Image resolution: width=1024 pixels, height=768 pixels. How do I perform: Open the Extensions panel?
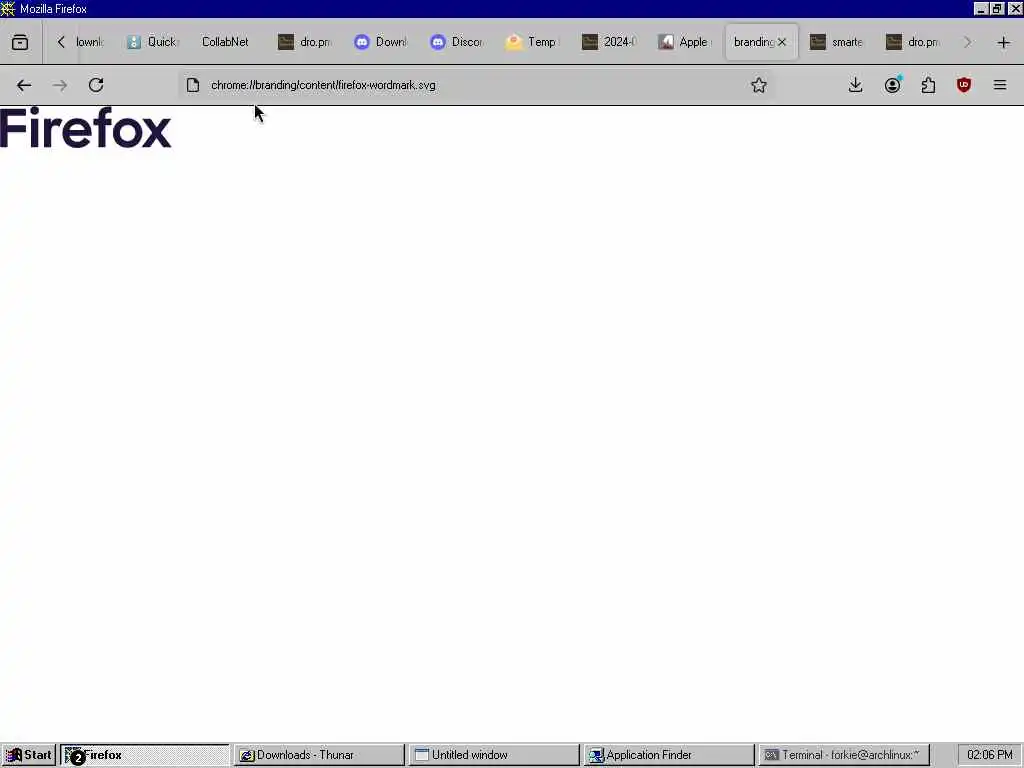(x=928, y=85)
